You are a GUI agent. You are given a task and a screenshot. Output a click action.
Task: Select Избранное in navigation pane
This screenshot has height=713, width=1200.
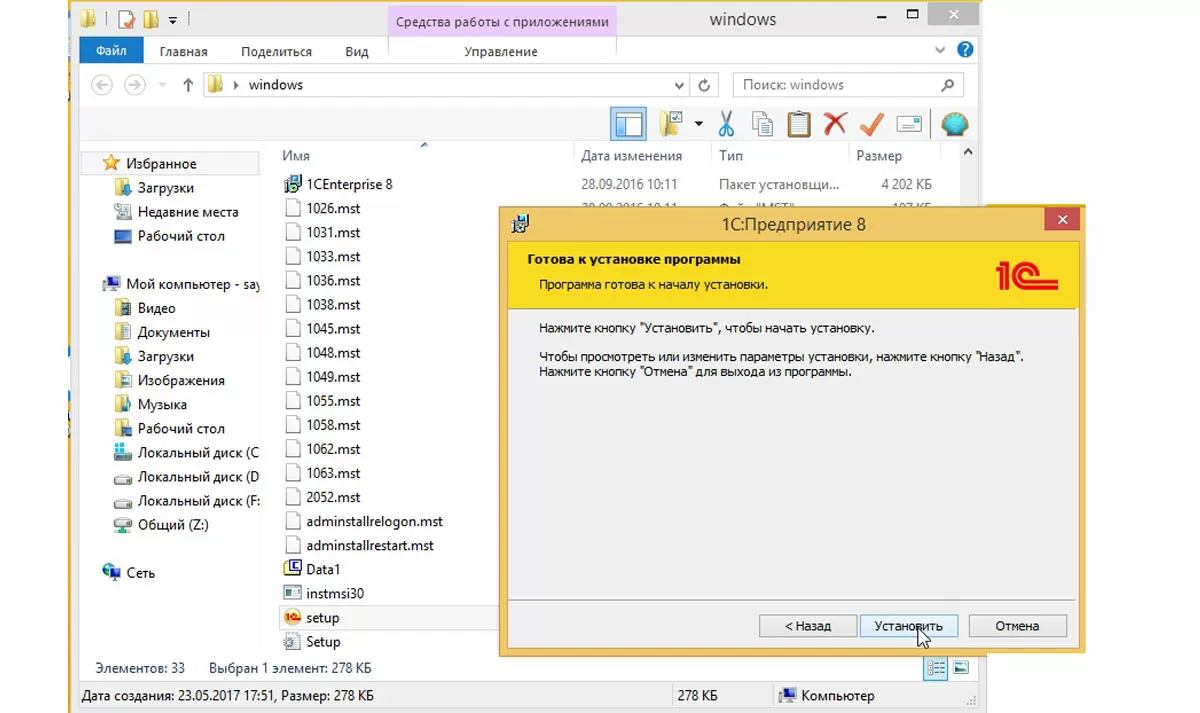[x=161, y=163]
